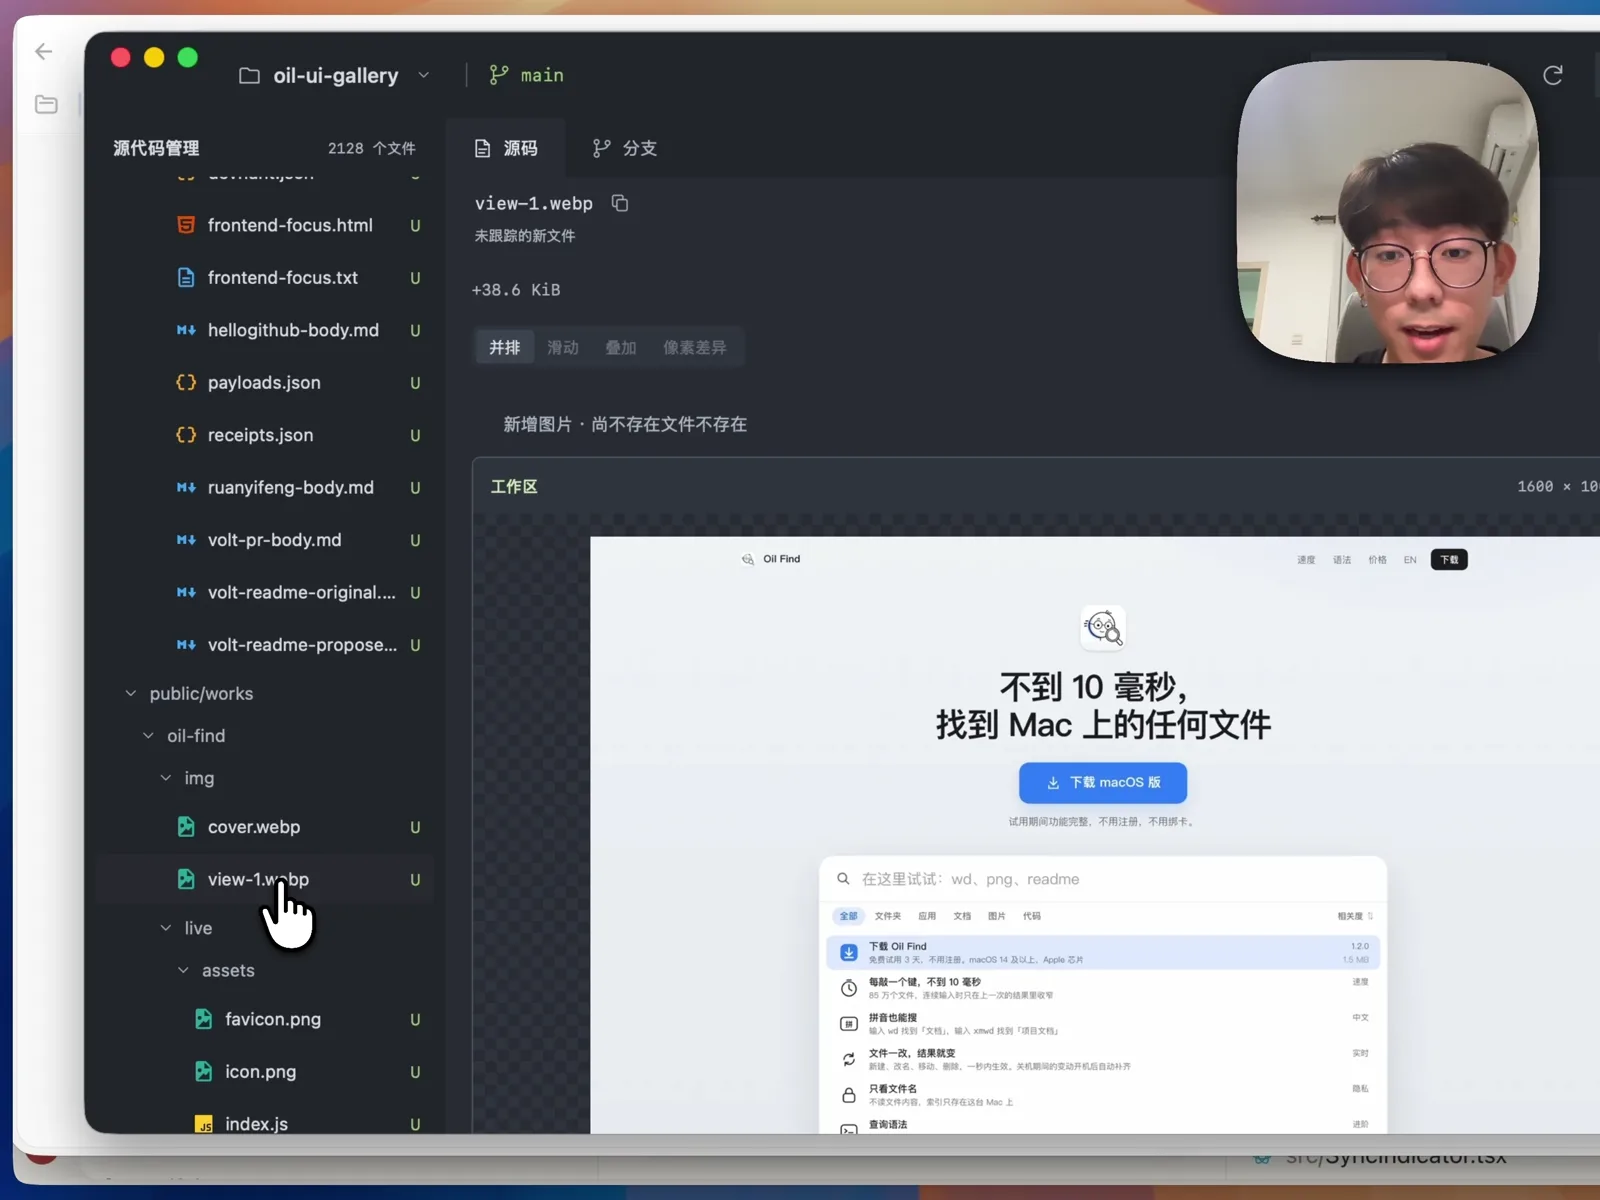The image size is (1600, 1200).
Task: Select the 并排 comparison mode
Action: 505,347
